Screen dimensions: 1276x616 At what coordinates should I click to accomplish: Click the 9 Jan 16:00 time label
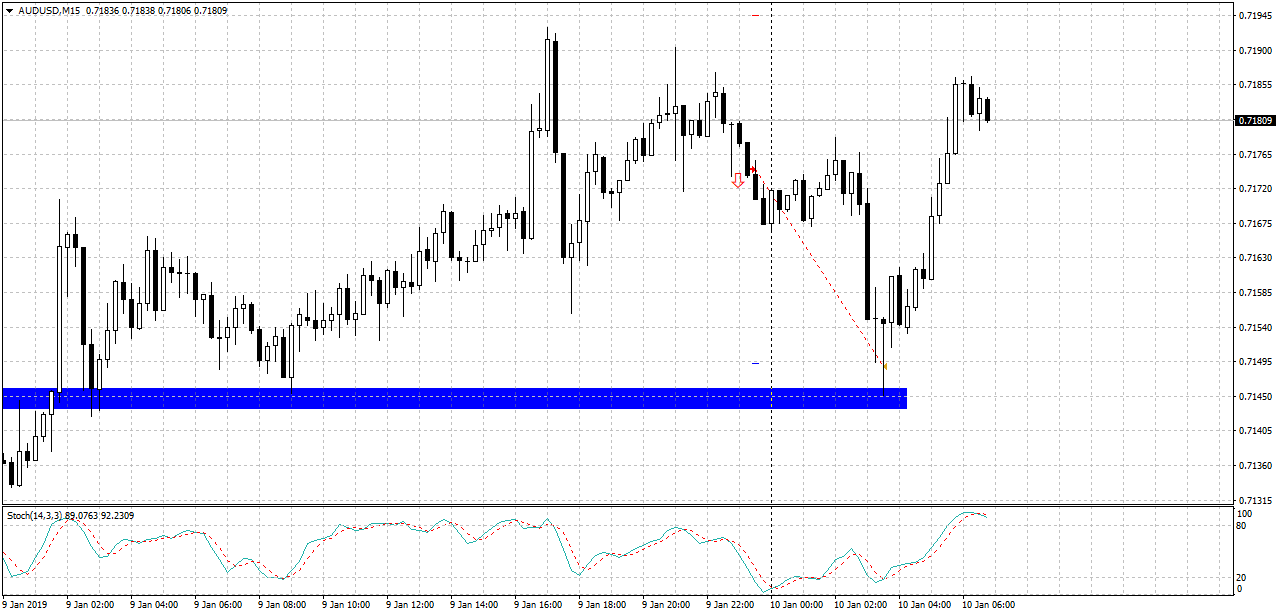(x=538, y=605)
